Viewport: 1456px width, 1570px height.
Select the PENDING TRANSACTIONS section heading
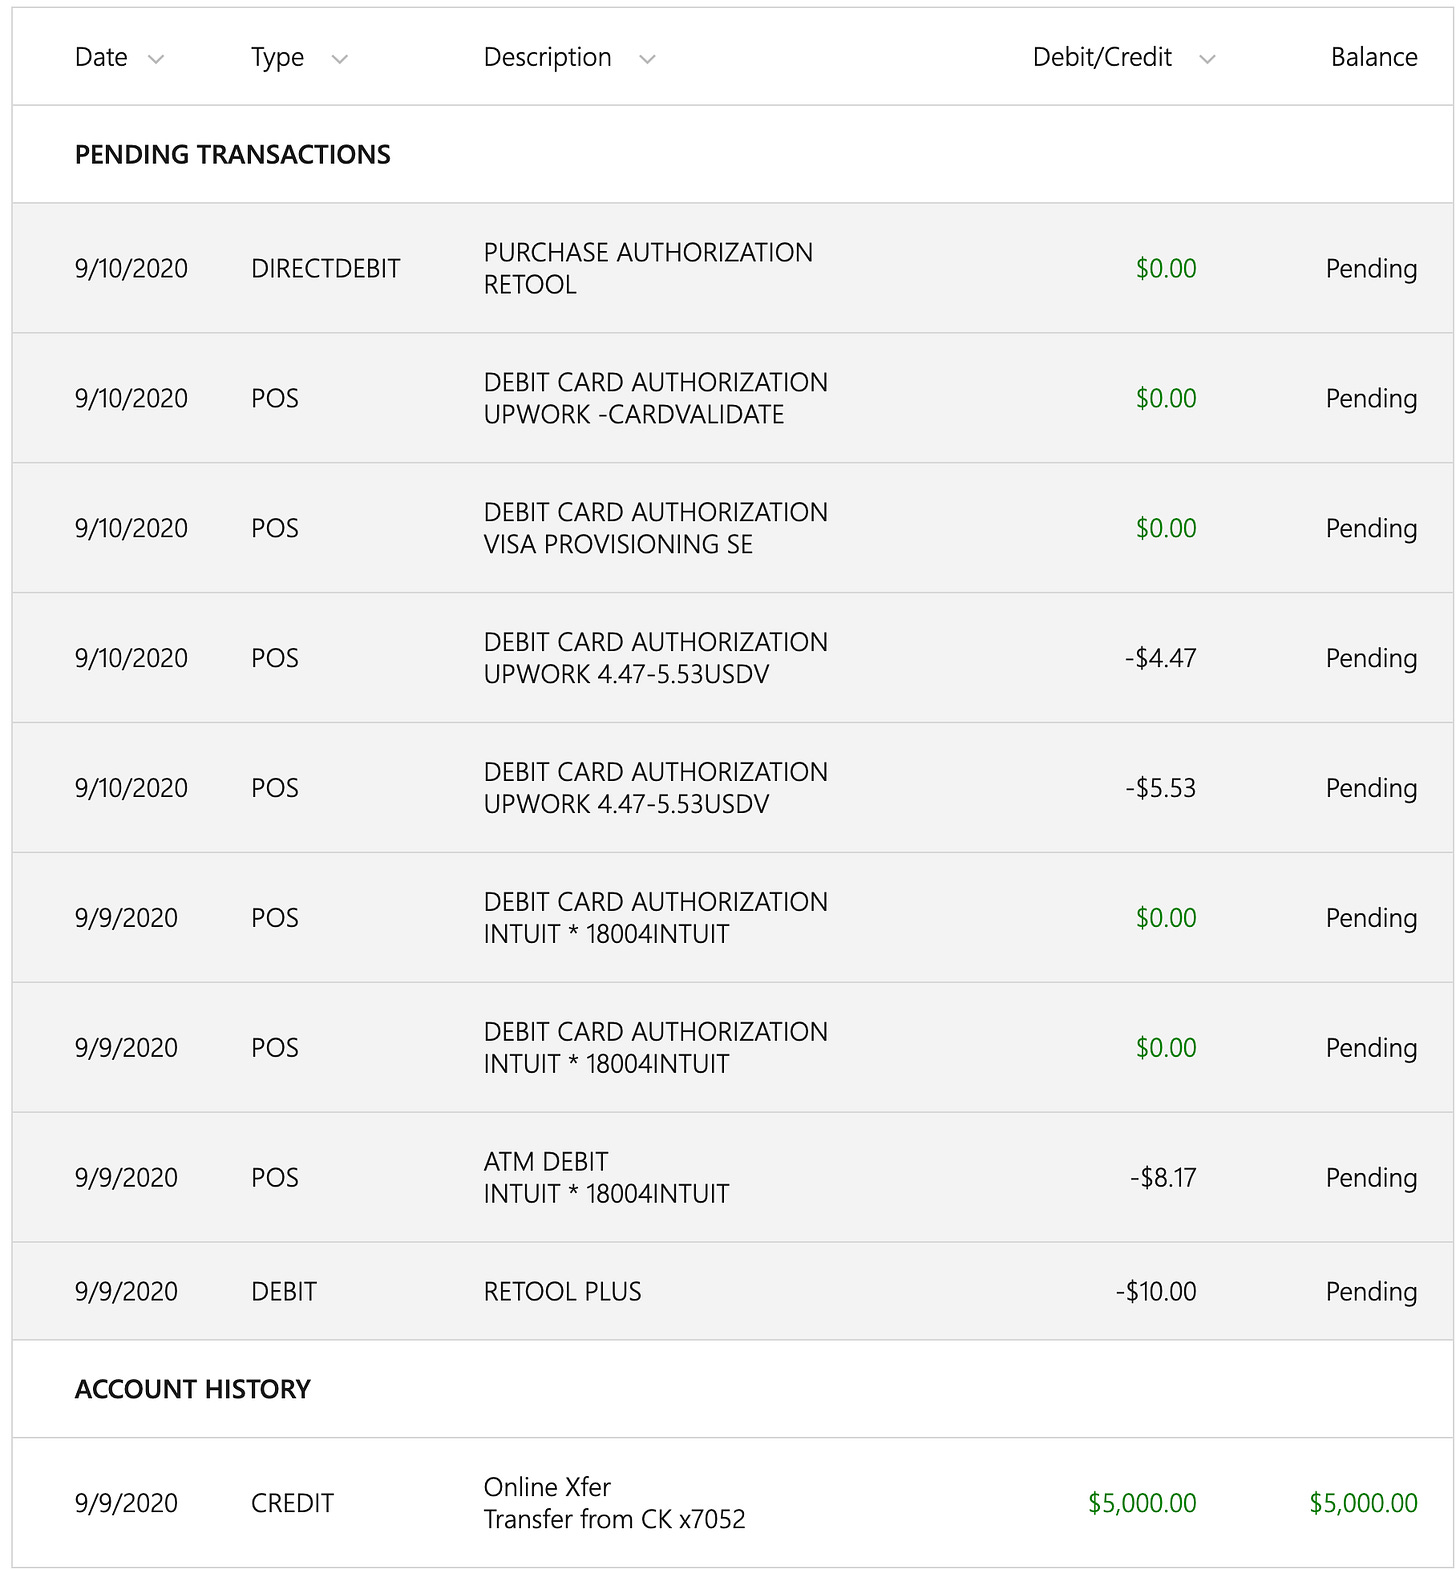pos(233,154)
